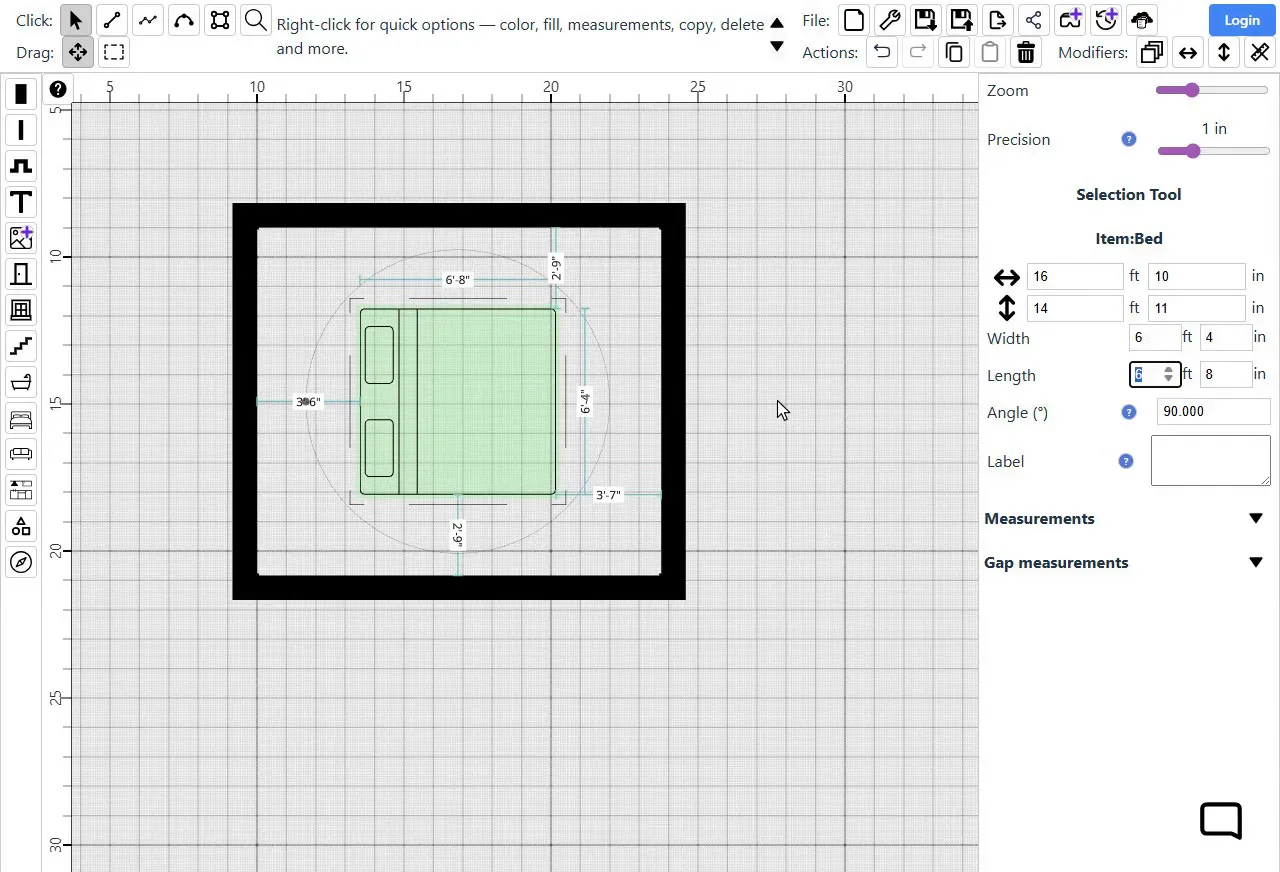Viewport: 1280px width, 872px height.
Task: Click into the Label text box
Action: point(1211,461)
